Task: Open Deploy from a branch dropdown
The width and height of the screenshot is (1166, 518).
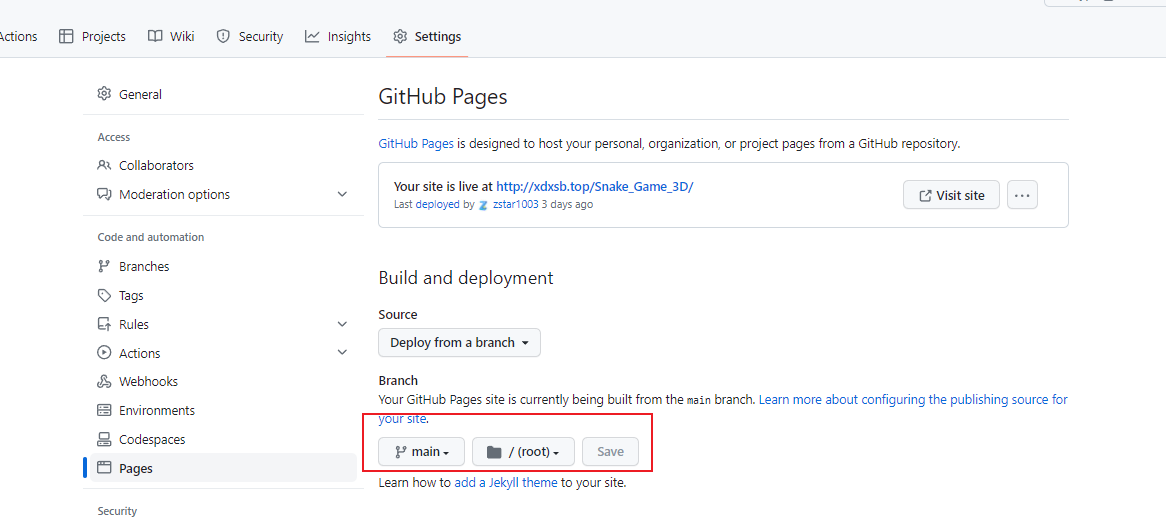Action: [460, 343]
